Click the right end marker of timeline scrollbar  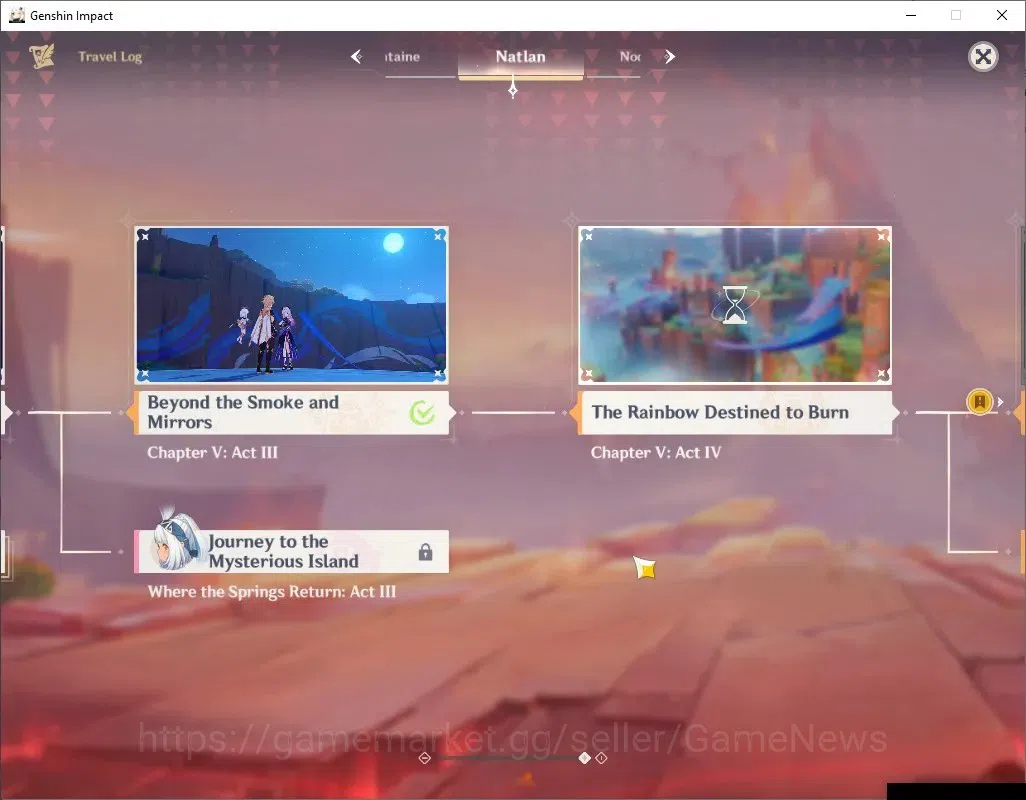coord(601,758)
